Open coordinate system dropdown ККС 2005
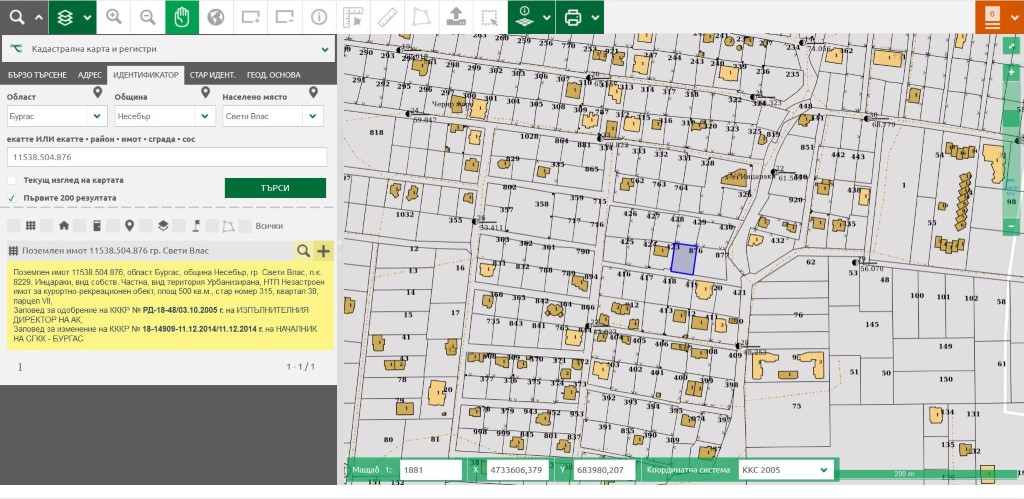Viewport: 1024px width, 499px height. pyautogui.click(x=784, y=469)
